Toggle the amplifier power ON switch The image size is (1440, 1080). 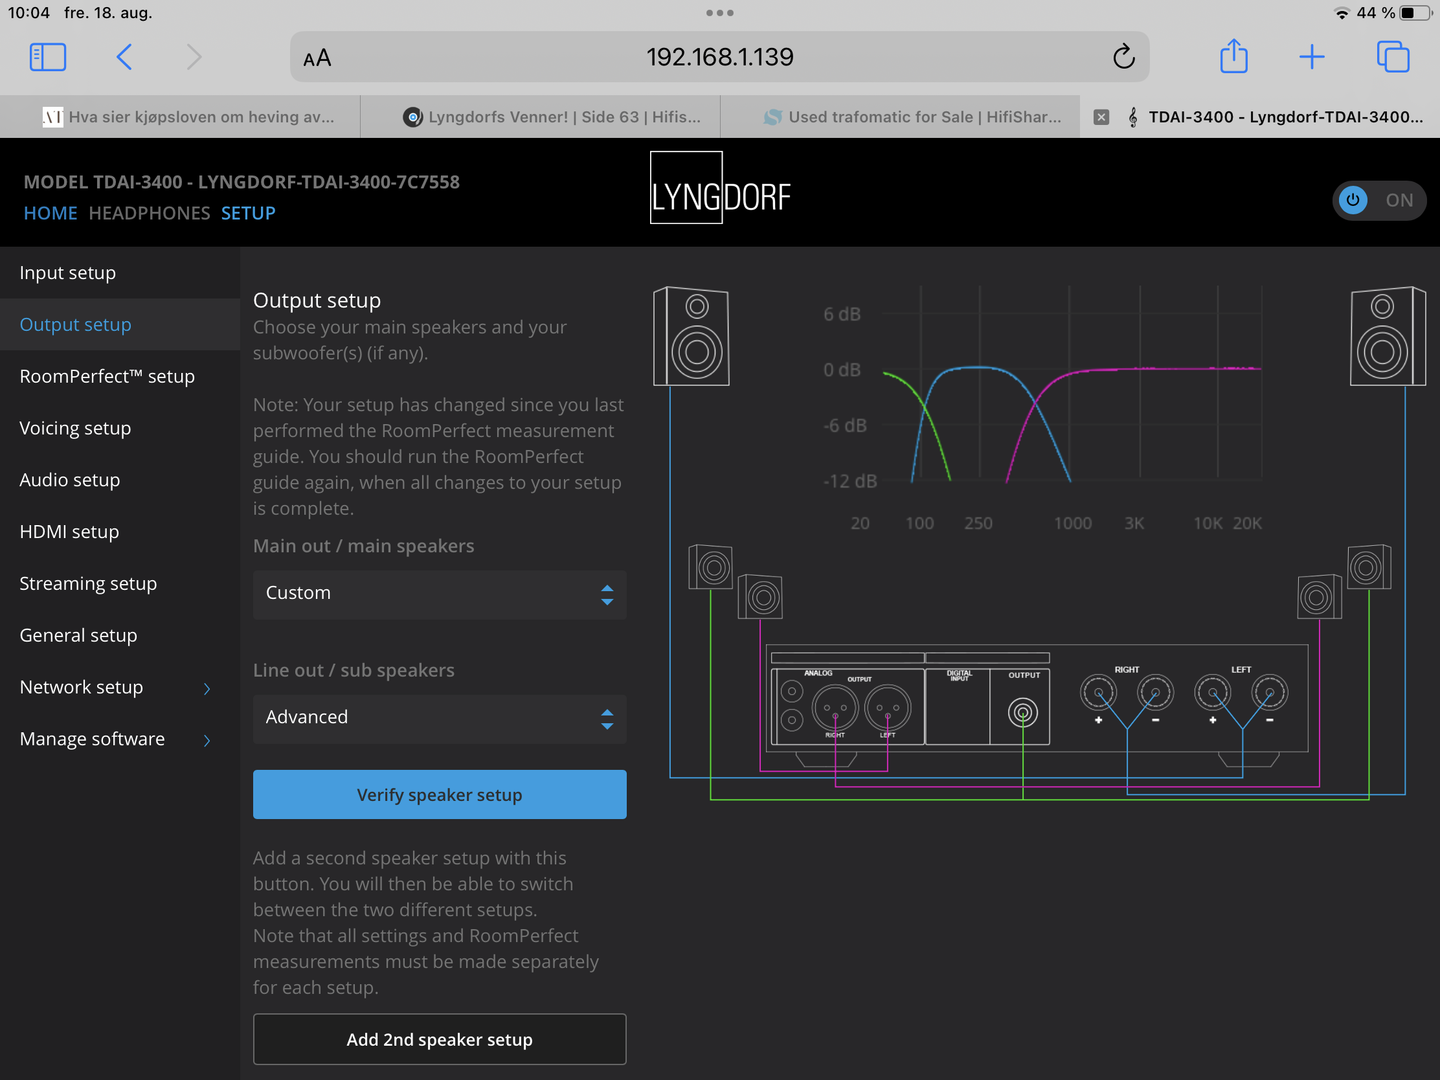click(1379, 200)
